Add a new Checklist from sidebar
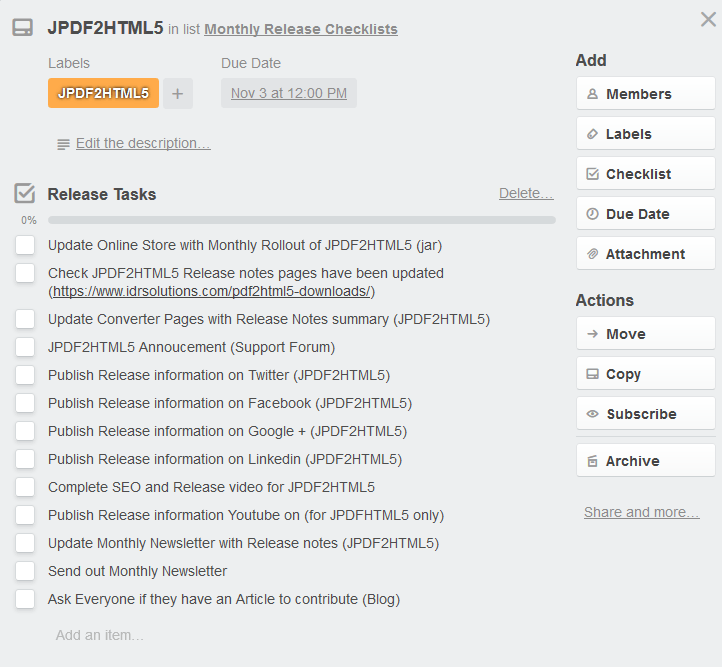 tap(646, 174)
